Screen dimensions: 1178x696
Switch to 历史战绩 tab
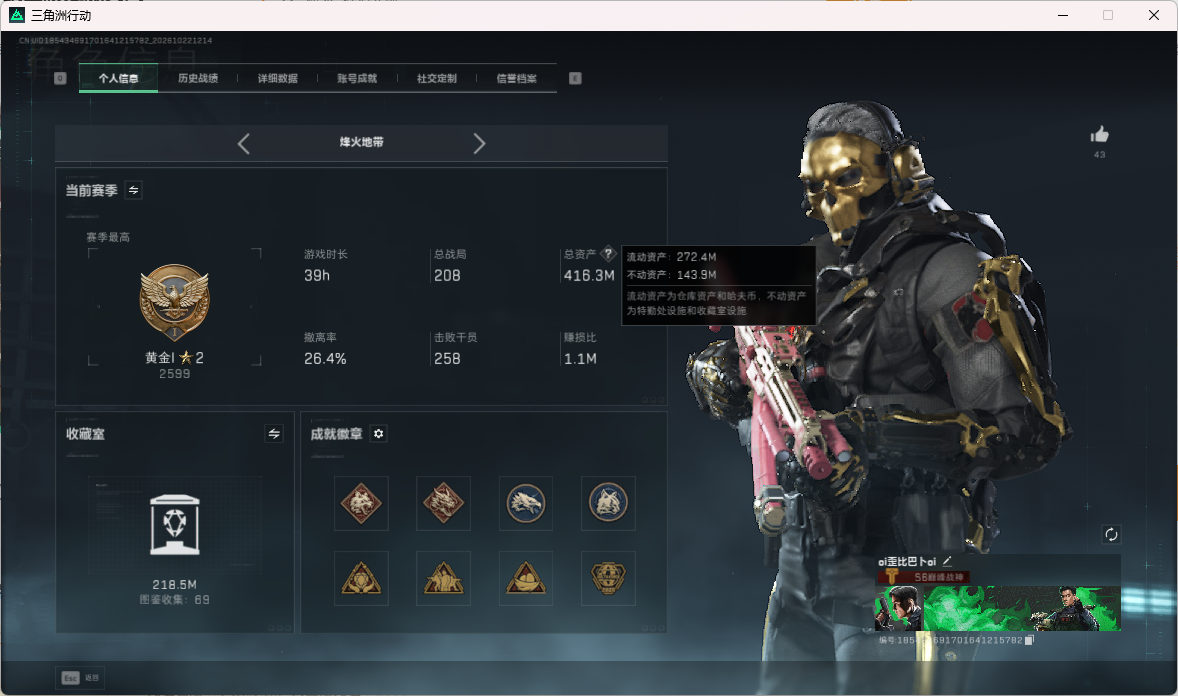[x=198, y=78]
